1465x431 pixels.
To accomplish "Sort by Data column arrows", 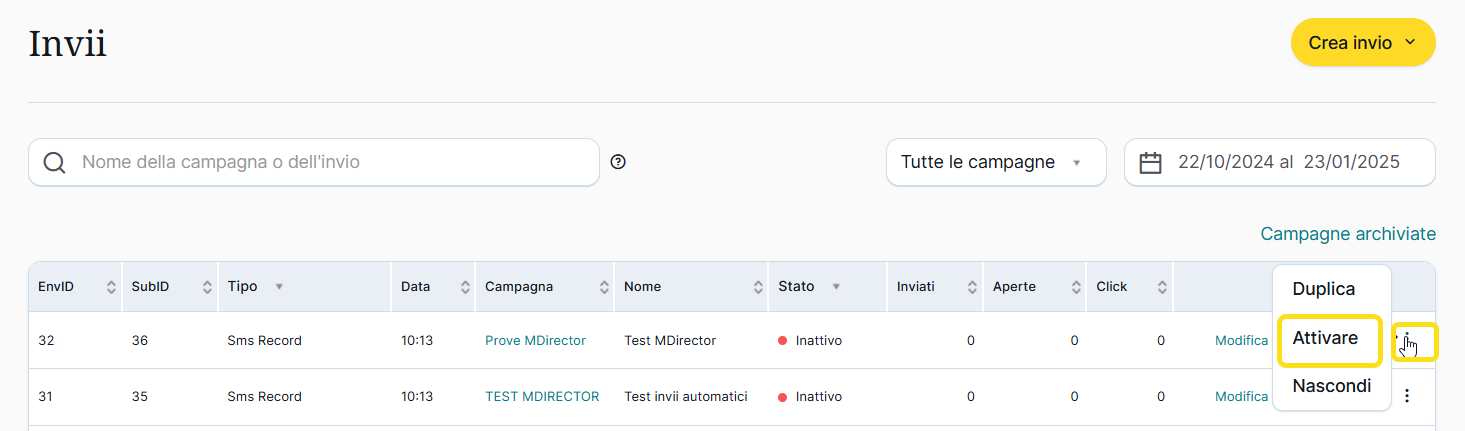I will point(465,287).
